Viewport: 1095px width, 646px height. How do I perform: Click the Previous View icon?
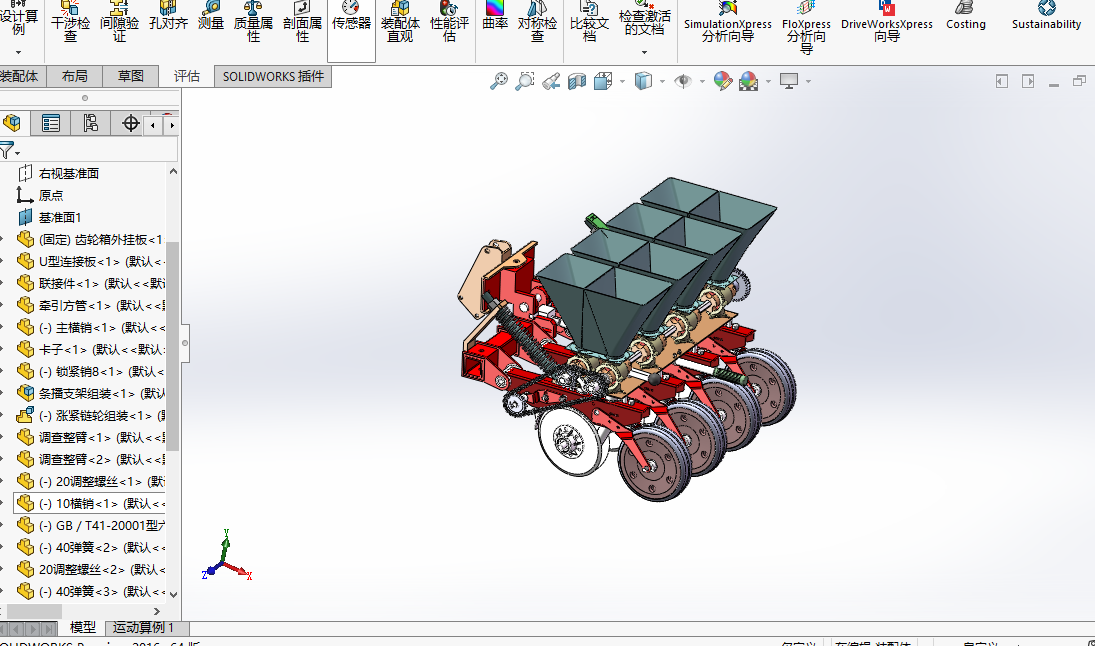pyautogui.click(x=551, y=82)
